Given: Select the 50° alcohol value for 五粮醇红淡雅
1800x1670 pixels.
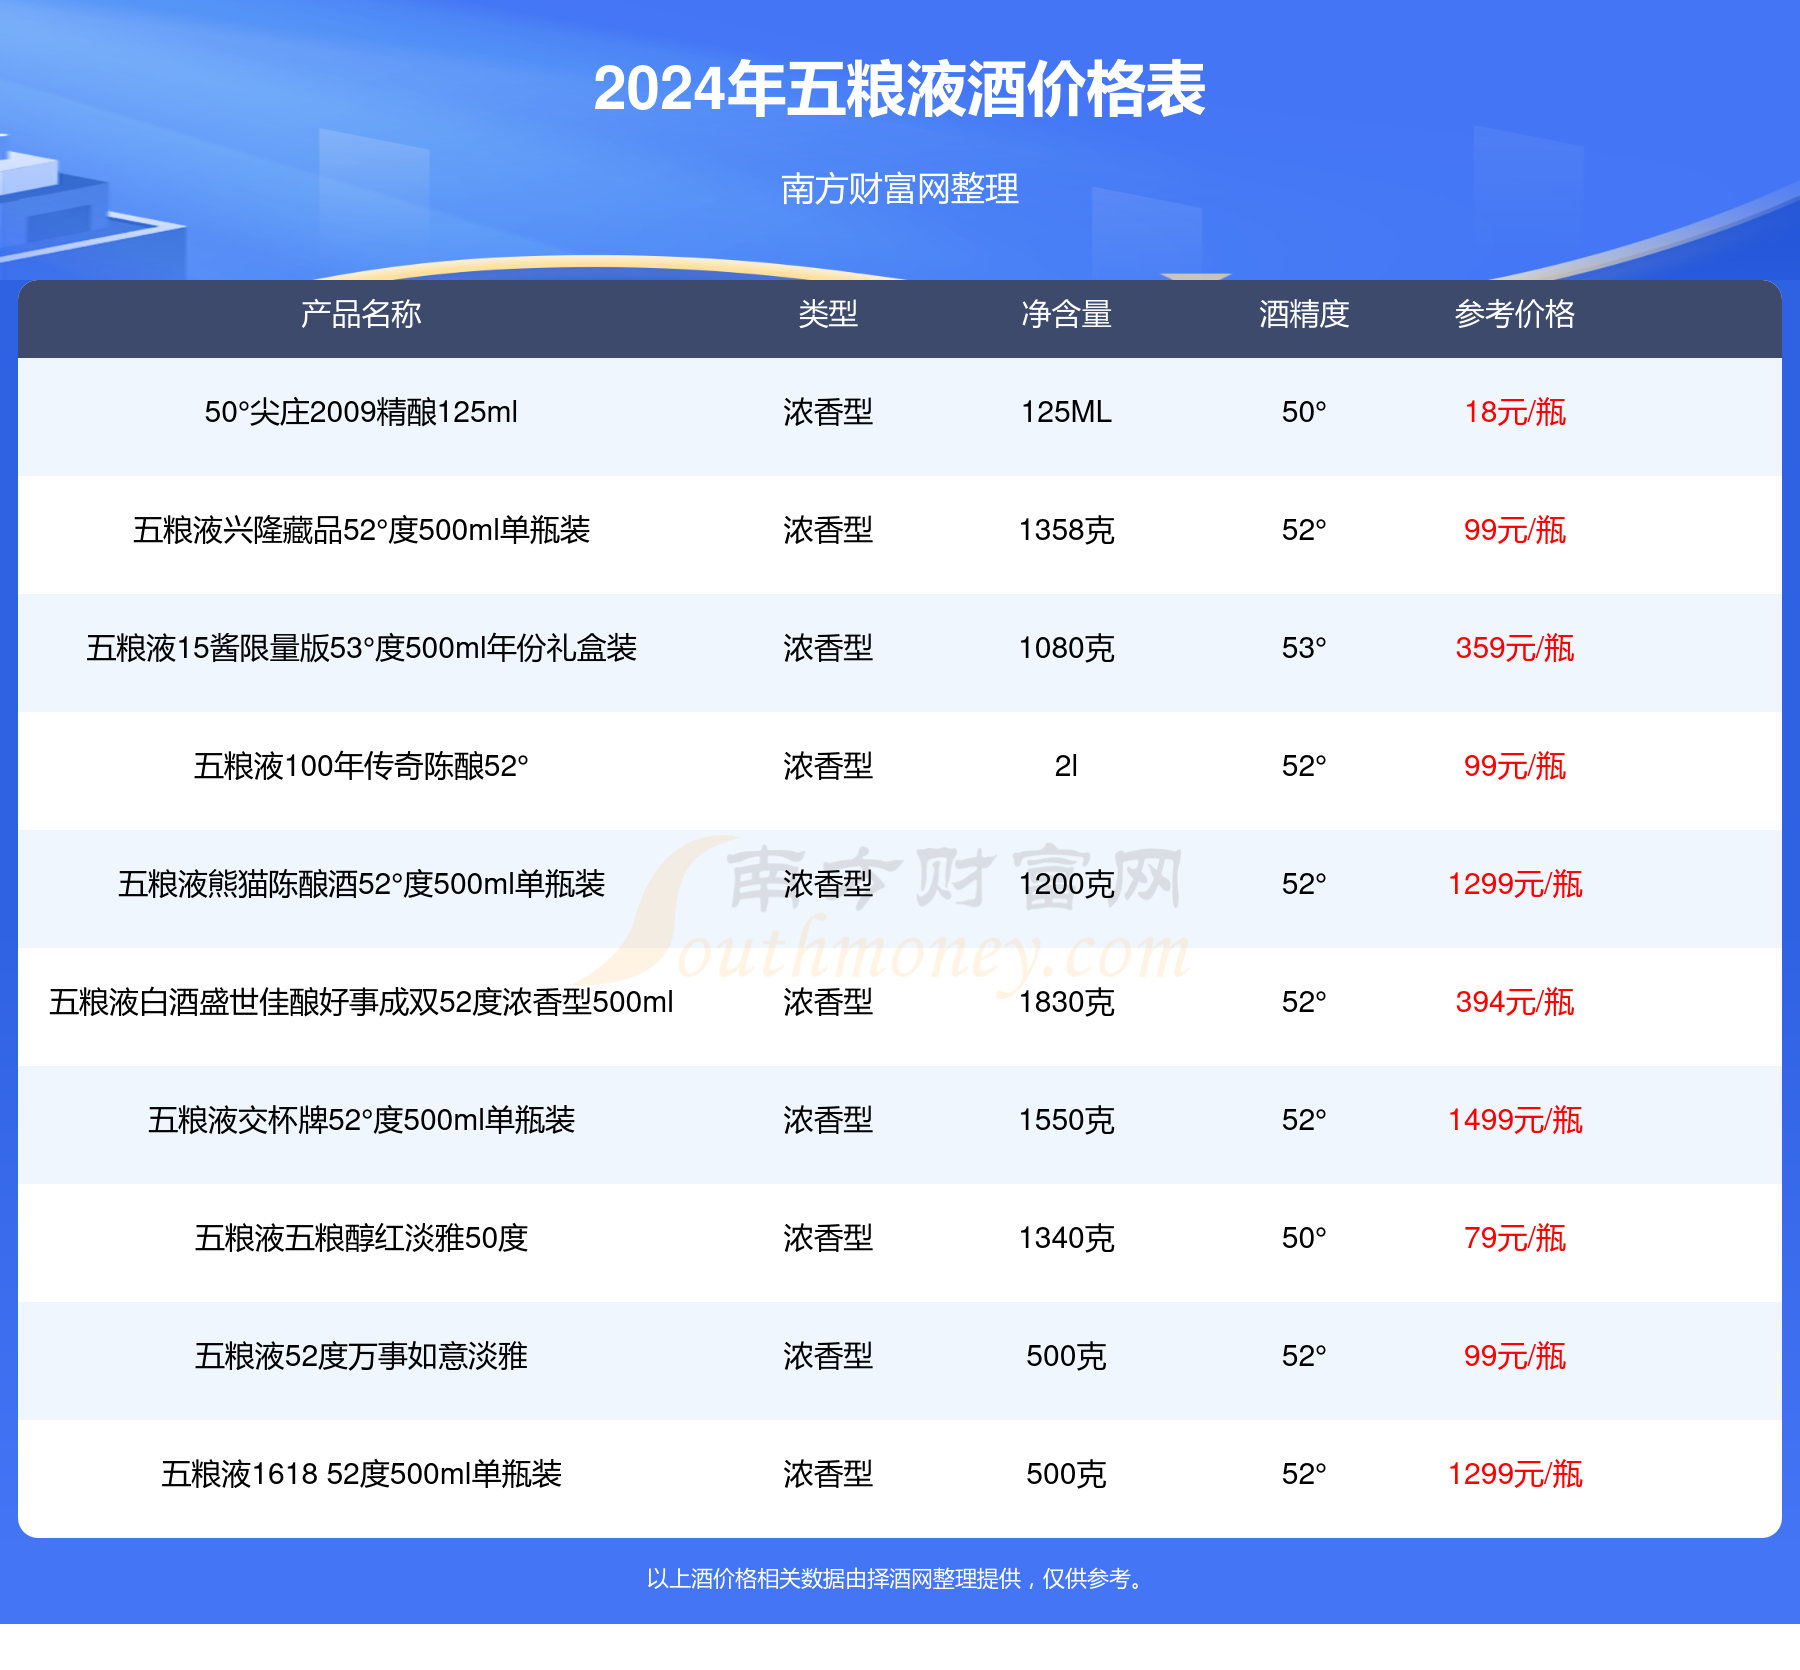Looking at the screenshot, I should 1304,1238.
